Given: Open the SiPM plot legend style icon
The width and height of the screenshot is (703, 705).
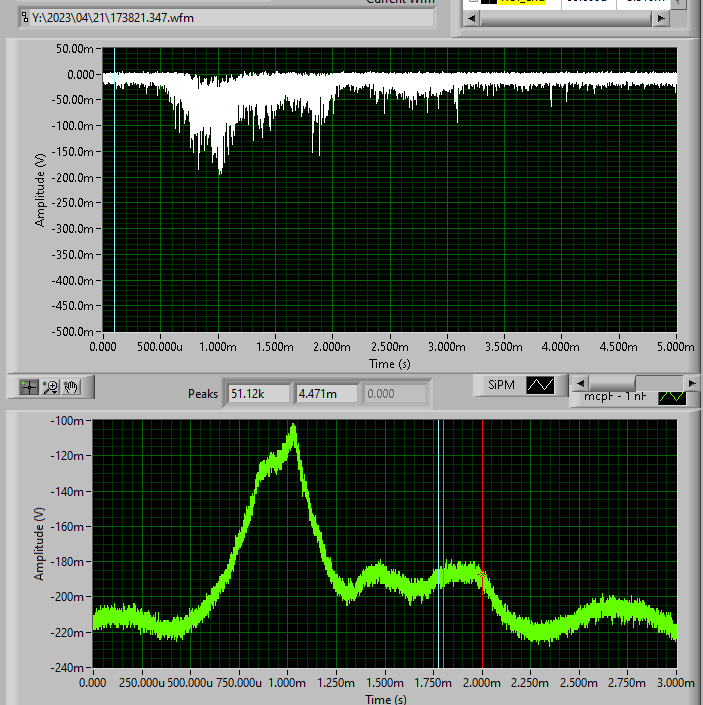Looking at the screenshot, I should (540, 385).
